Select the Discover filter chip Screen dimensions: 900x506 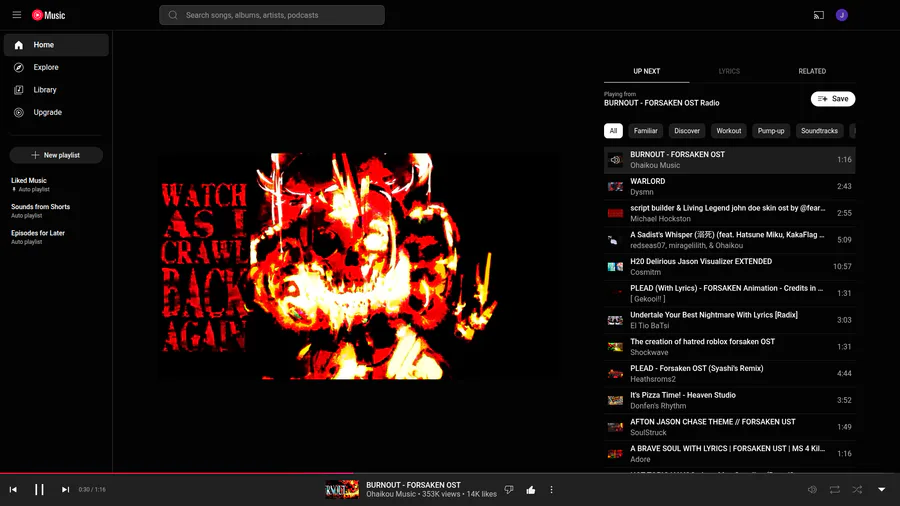[686, 131]
